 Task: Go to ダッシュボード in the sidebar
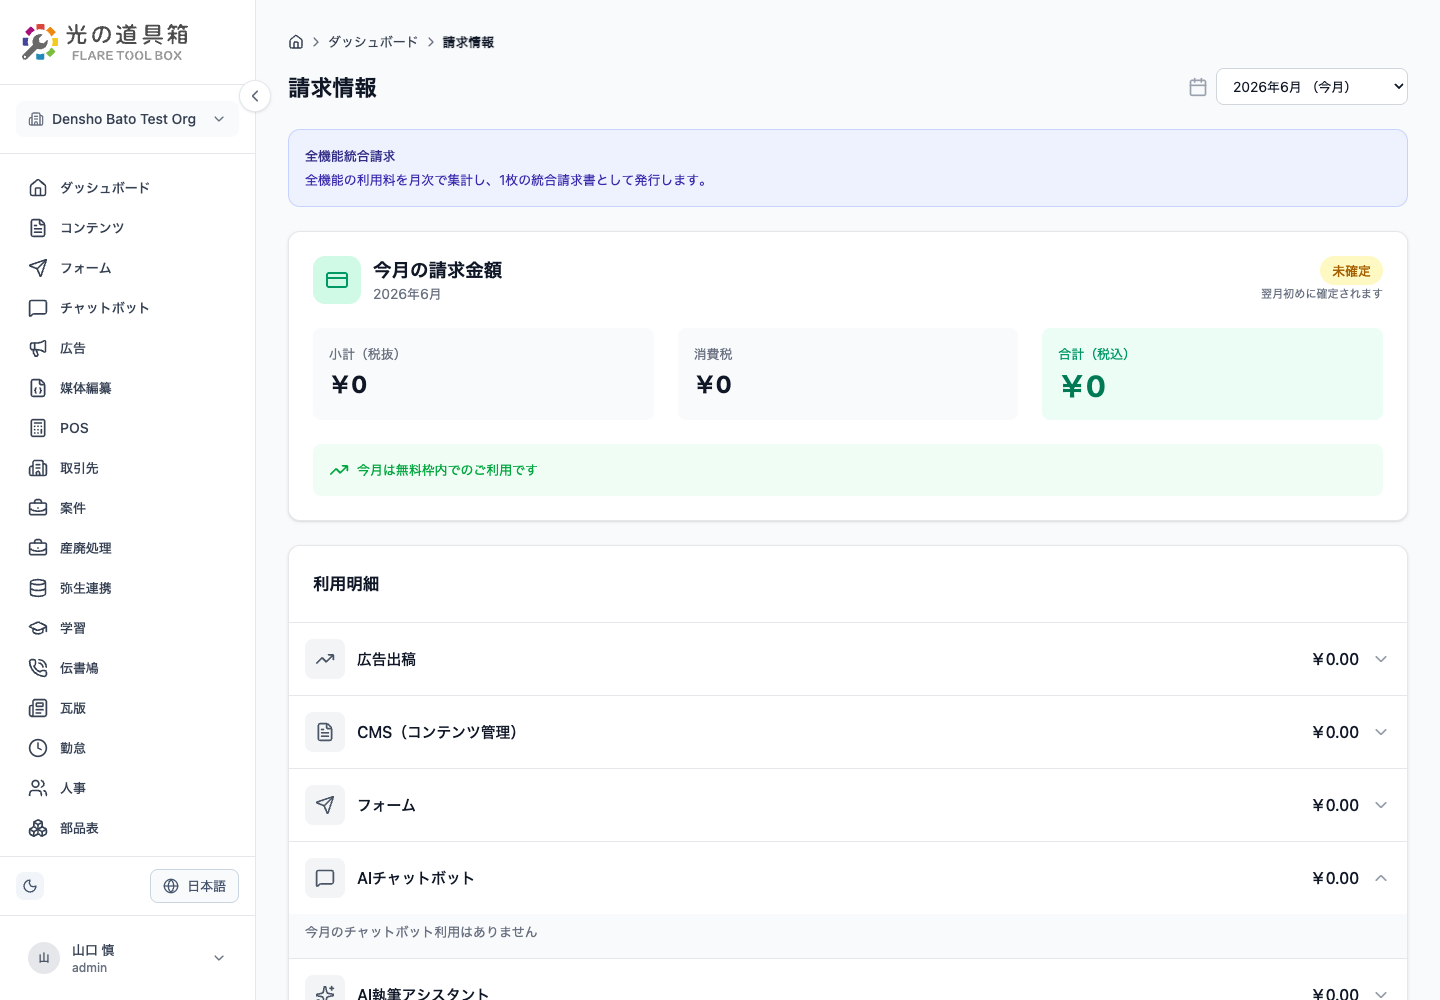click(x=127, y=188)
